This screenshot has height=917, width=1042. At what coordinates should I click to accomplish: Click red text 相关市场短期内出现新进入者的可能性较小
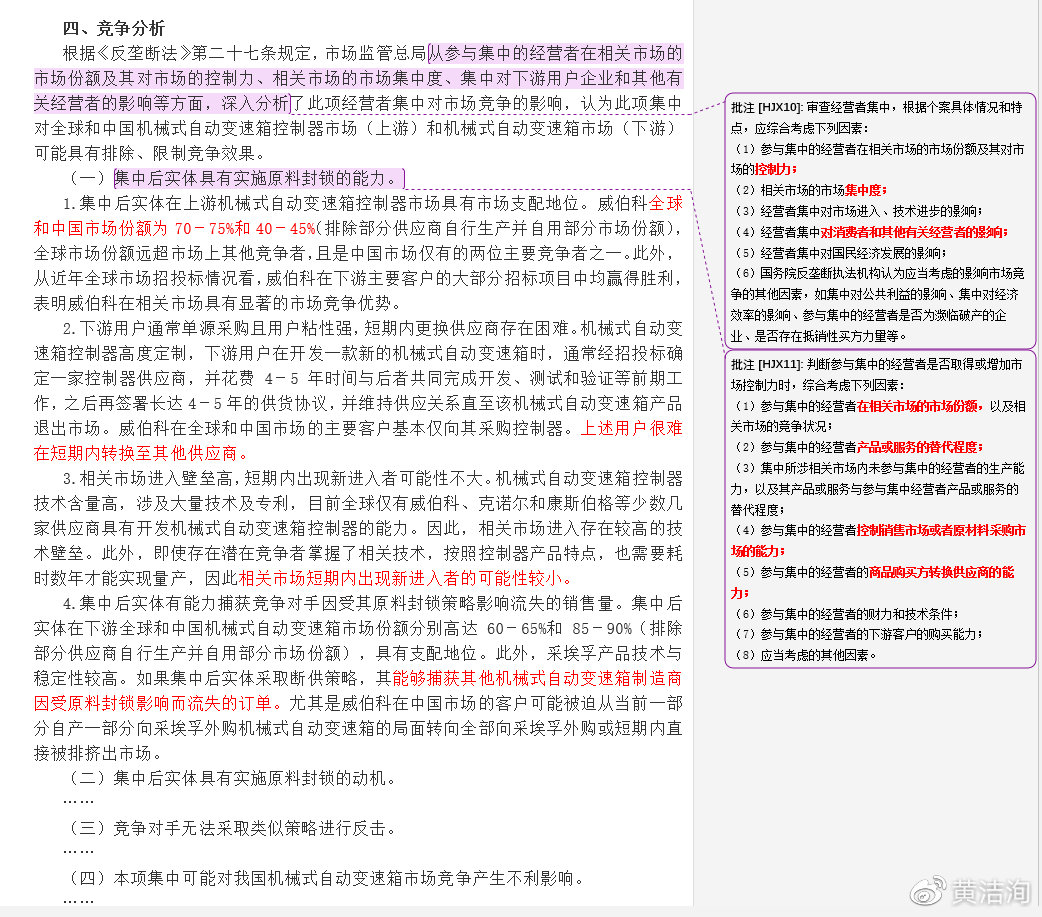pos(405,578)
